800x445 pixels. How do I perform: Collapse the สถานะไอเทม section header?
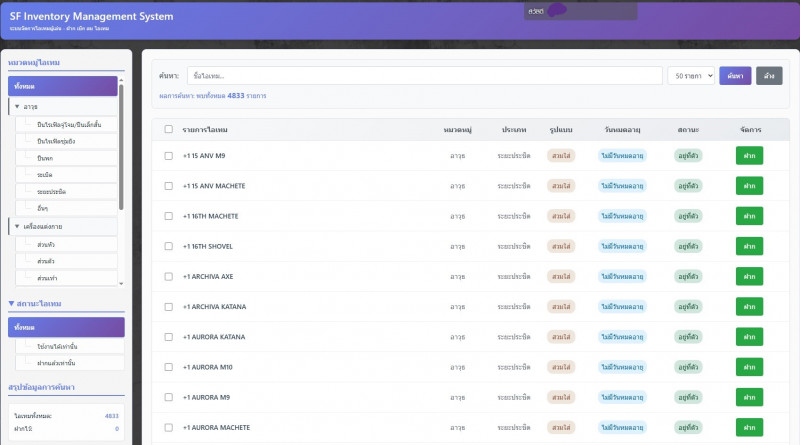(x=12, y=303)
